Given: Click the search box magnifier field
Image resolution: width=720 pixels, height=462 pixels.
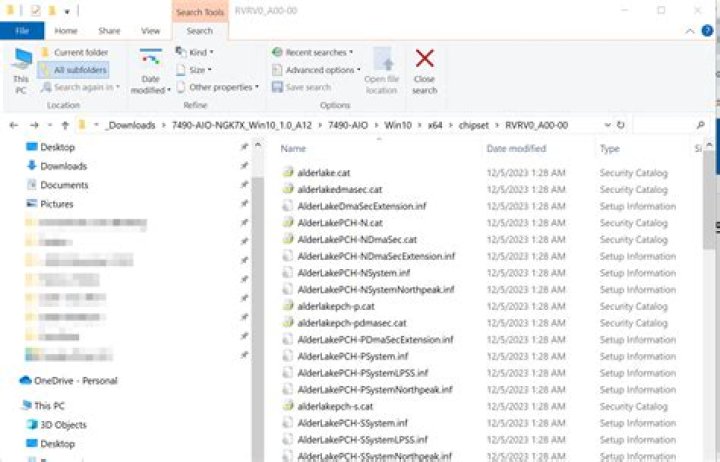Looking at the screenshot, I should [669, 125].
